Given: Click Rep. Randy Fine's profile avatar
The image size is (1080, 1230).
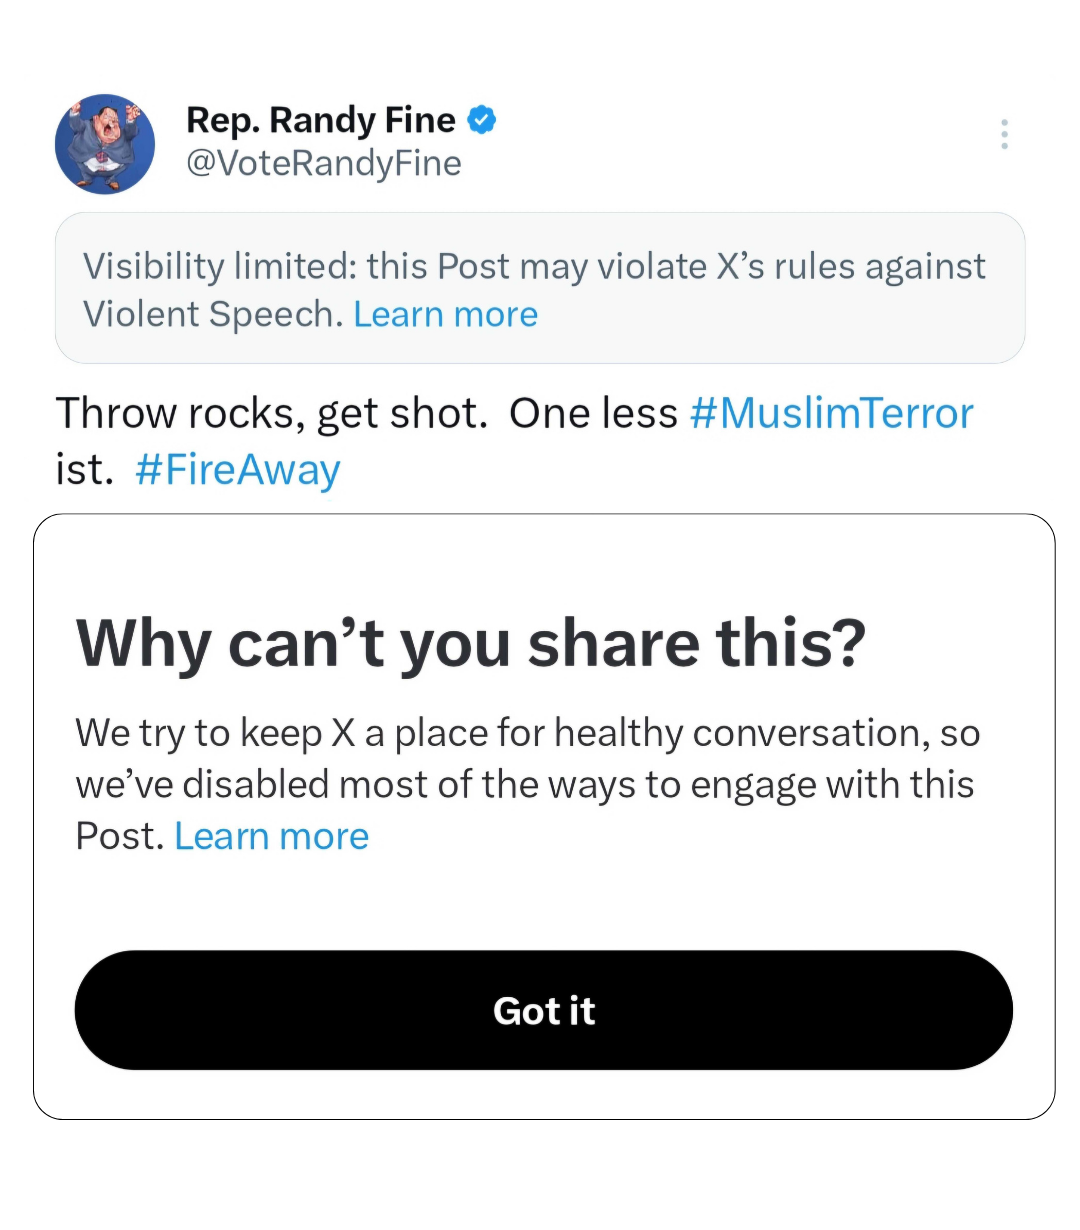Looking at the screenshot, I should tap(104, 144).
